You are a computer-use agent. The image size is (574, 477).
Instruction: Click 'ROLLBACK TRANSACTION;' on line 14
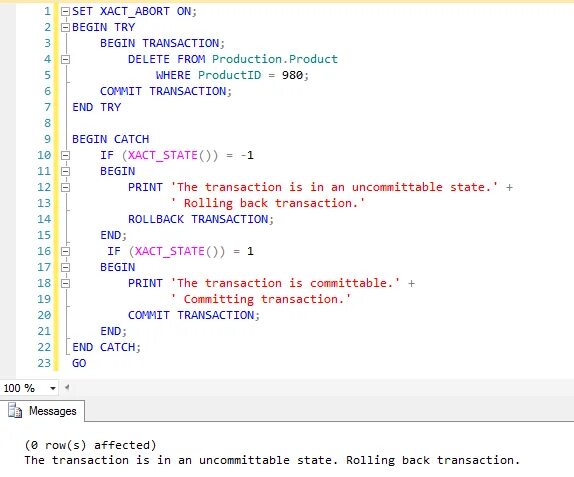coord(201,219)
